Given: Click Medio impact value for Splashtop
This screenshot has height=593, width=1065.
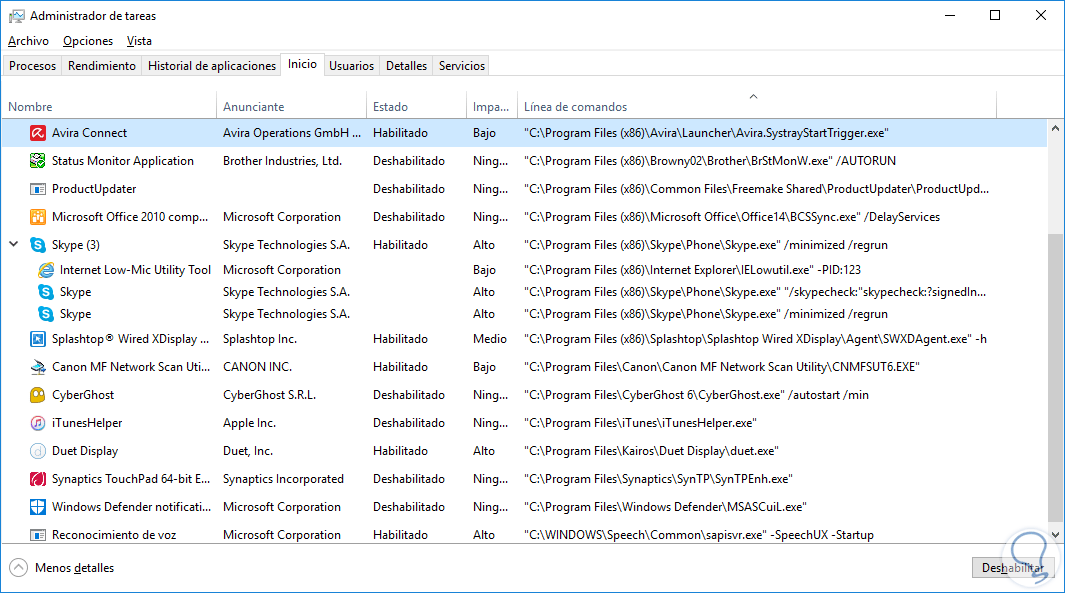Looking at the screenshot, I should pos(490,339).
